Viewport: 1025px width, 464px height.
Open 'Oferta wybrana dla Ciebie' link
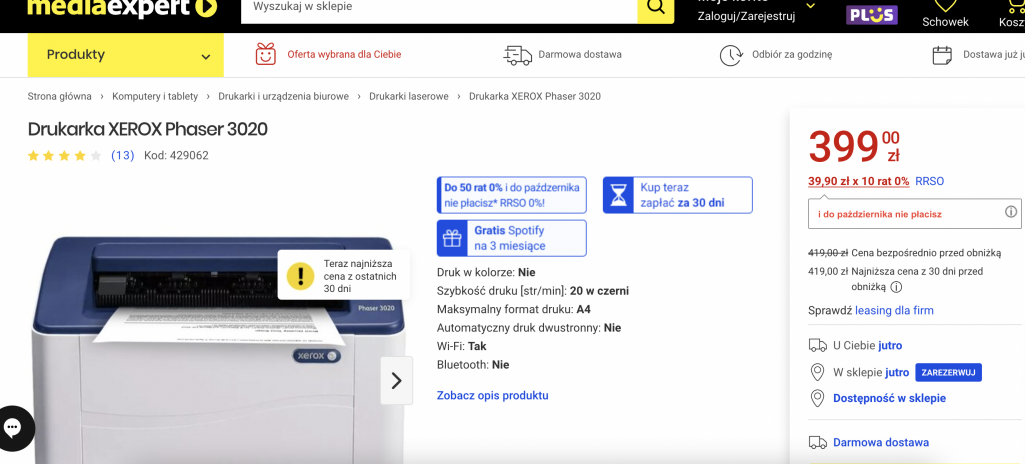pos(344,55)
